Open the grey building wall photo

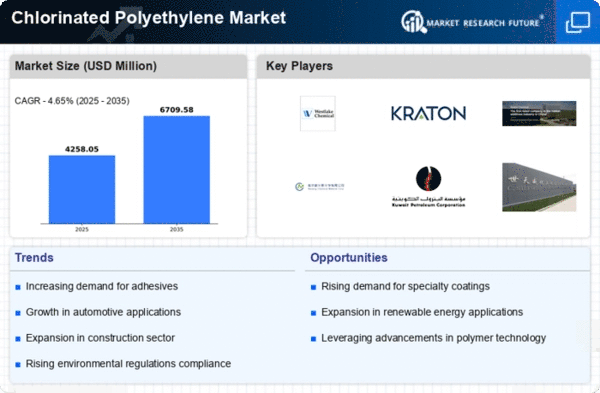[539, 187]
